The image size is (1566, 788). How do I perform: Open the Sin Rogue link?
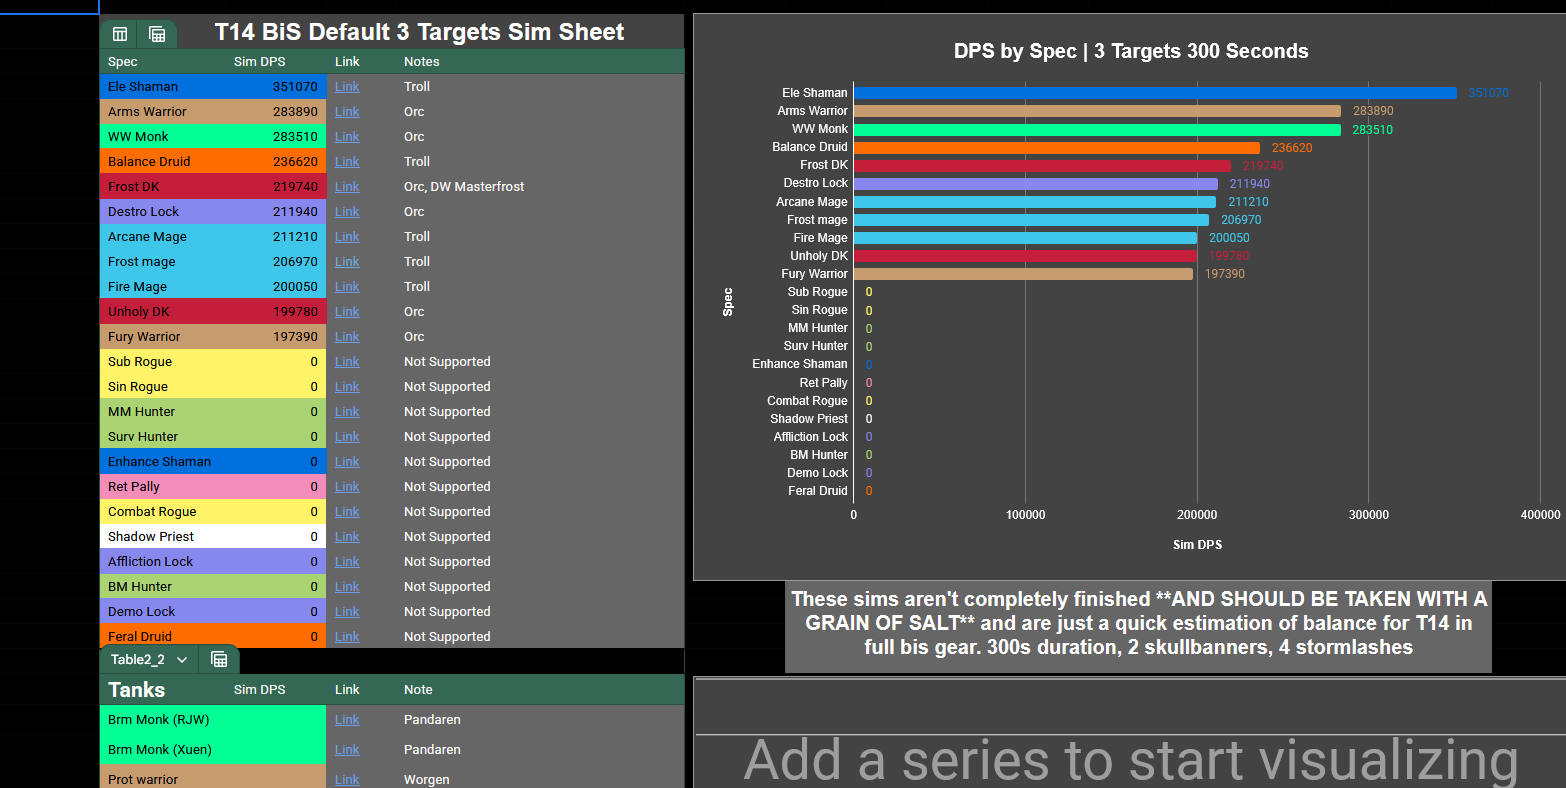pos(347,387)
